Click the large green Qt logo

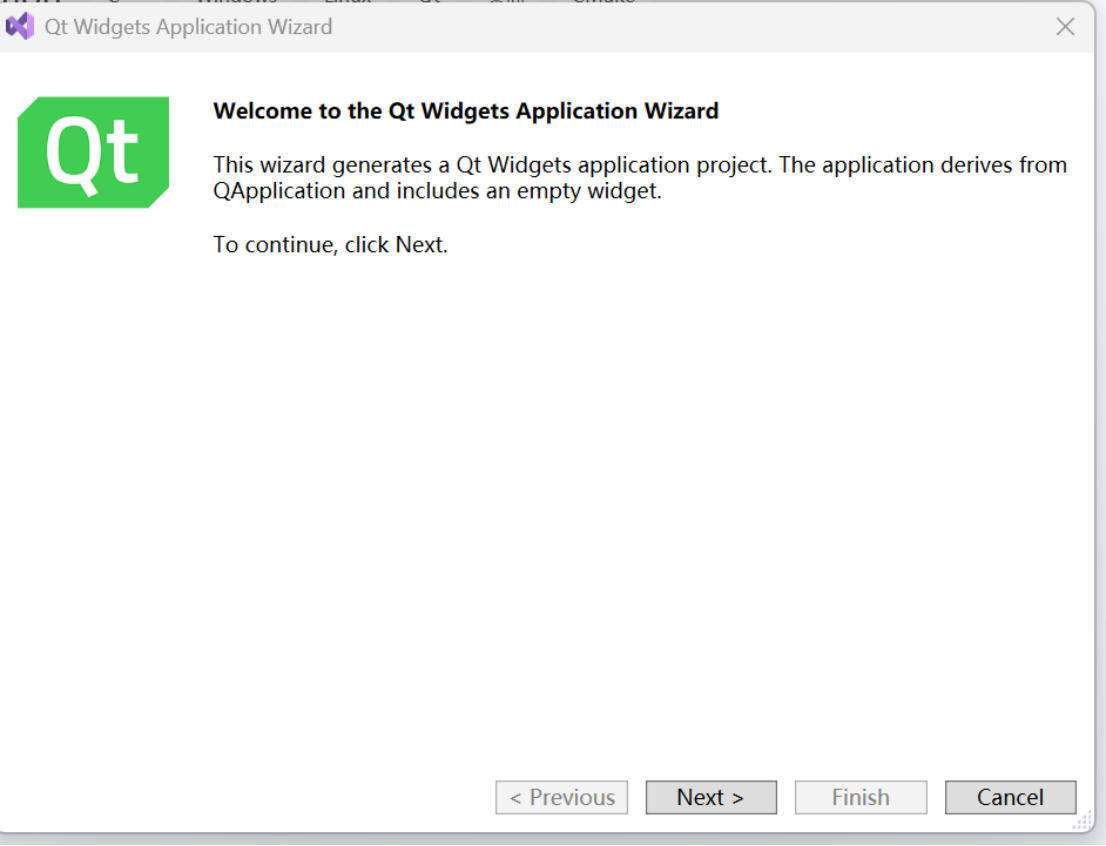coord(93,152)
